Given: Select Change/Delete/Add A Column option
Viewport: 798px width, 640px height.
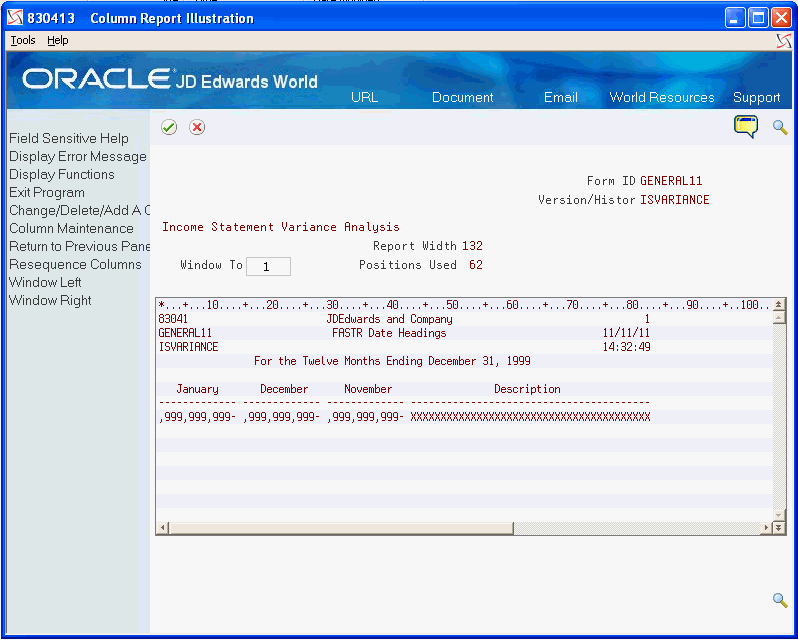Looking at the screenshot, I should pyautogui.click(x=79, y=210).
